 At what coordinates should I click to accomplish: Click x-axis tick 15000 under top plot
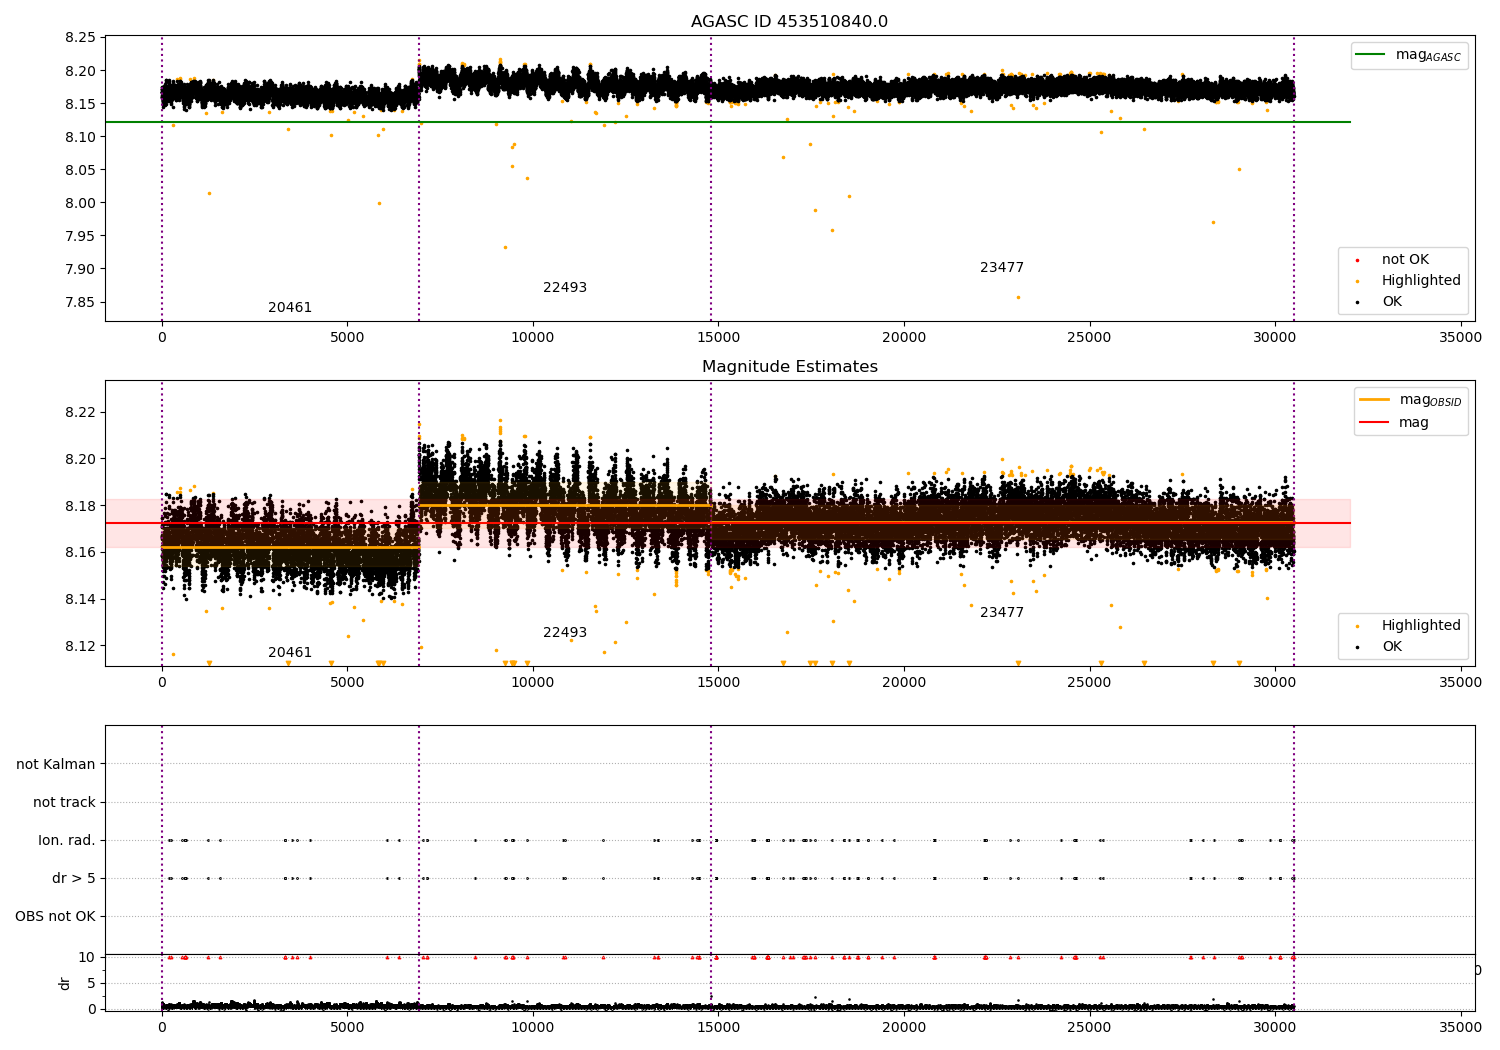[718, 338]
